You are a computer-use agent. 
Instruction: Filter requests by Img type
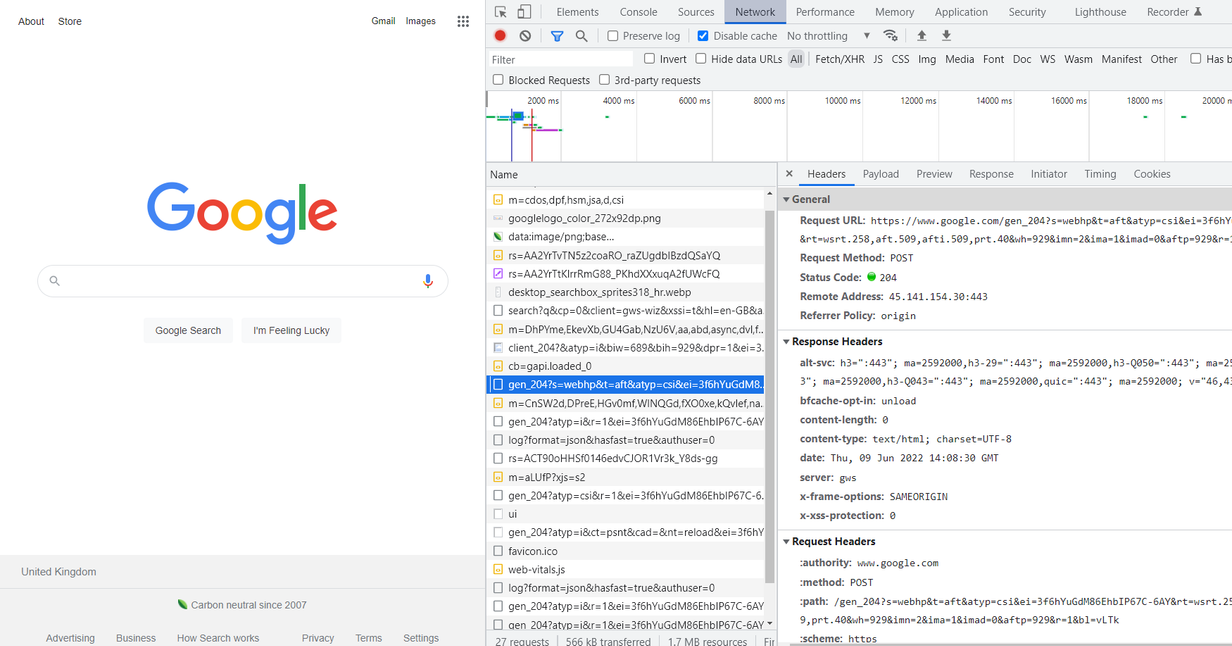927,59
